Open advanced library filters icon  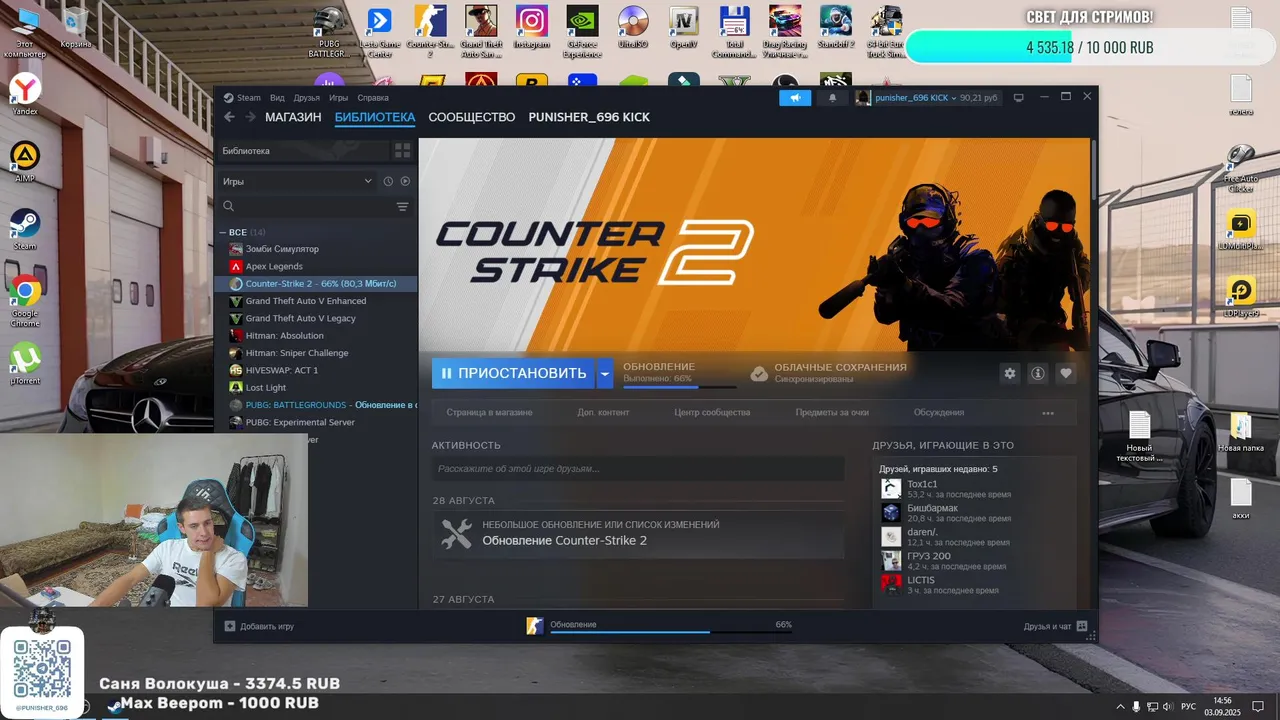(402, 207)
